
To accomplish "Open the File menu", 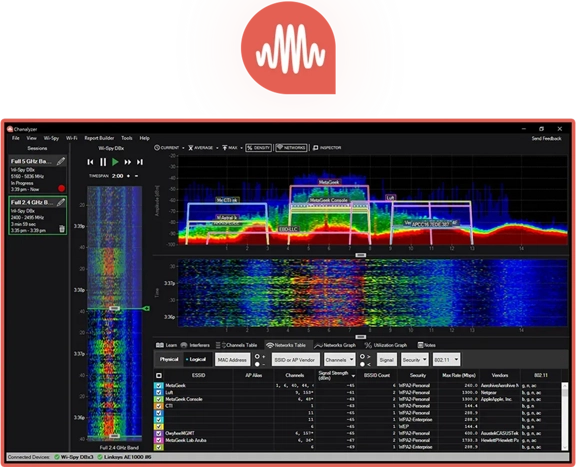I will coord(15,138).
